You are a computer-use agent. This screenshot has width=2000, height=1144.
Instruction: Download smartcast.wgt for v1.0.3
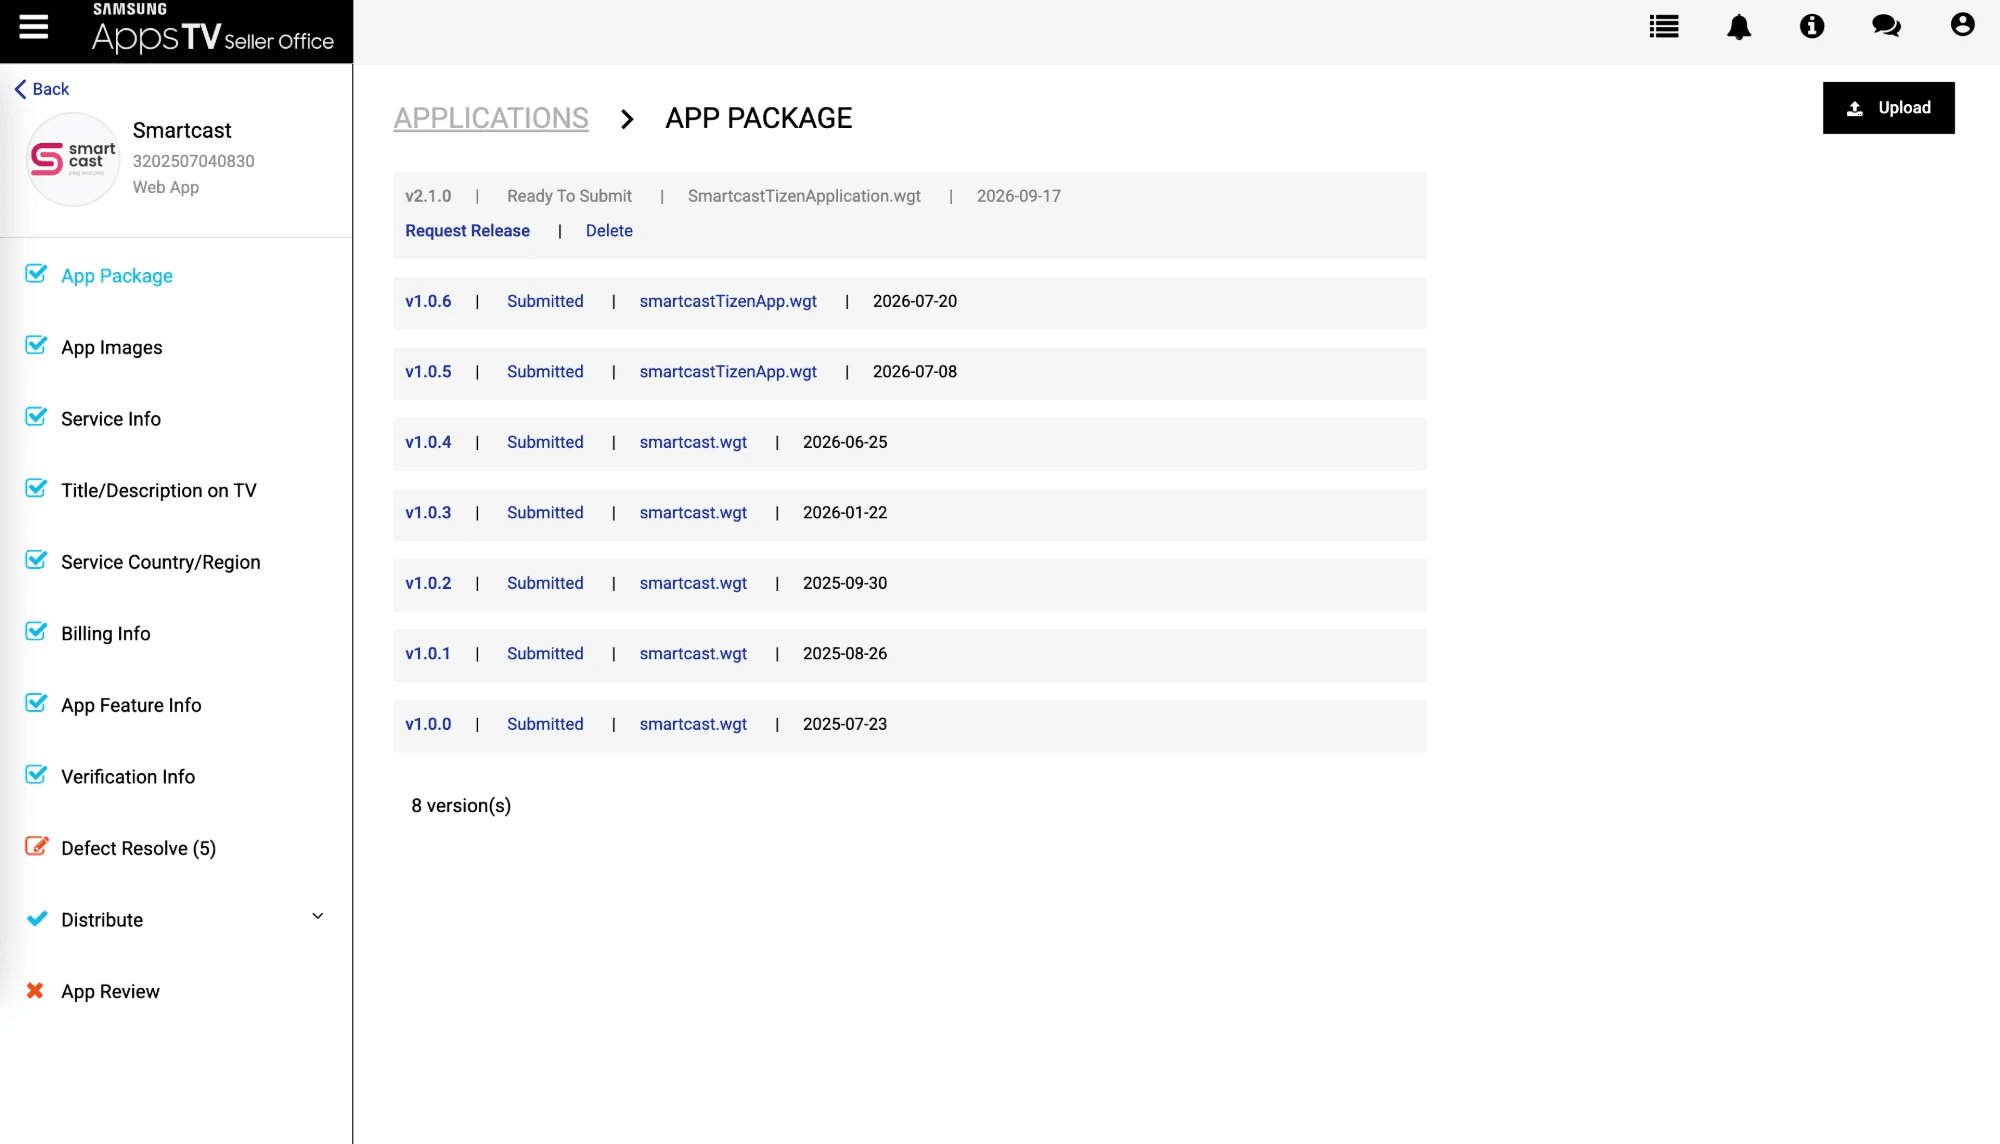(x=693, y=513)
